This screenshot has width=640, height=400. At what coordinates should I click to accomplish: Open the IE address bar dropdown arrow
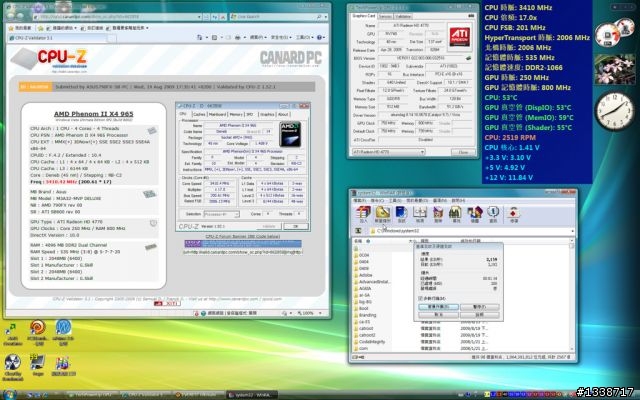point(199,17)
